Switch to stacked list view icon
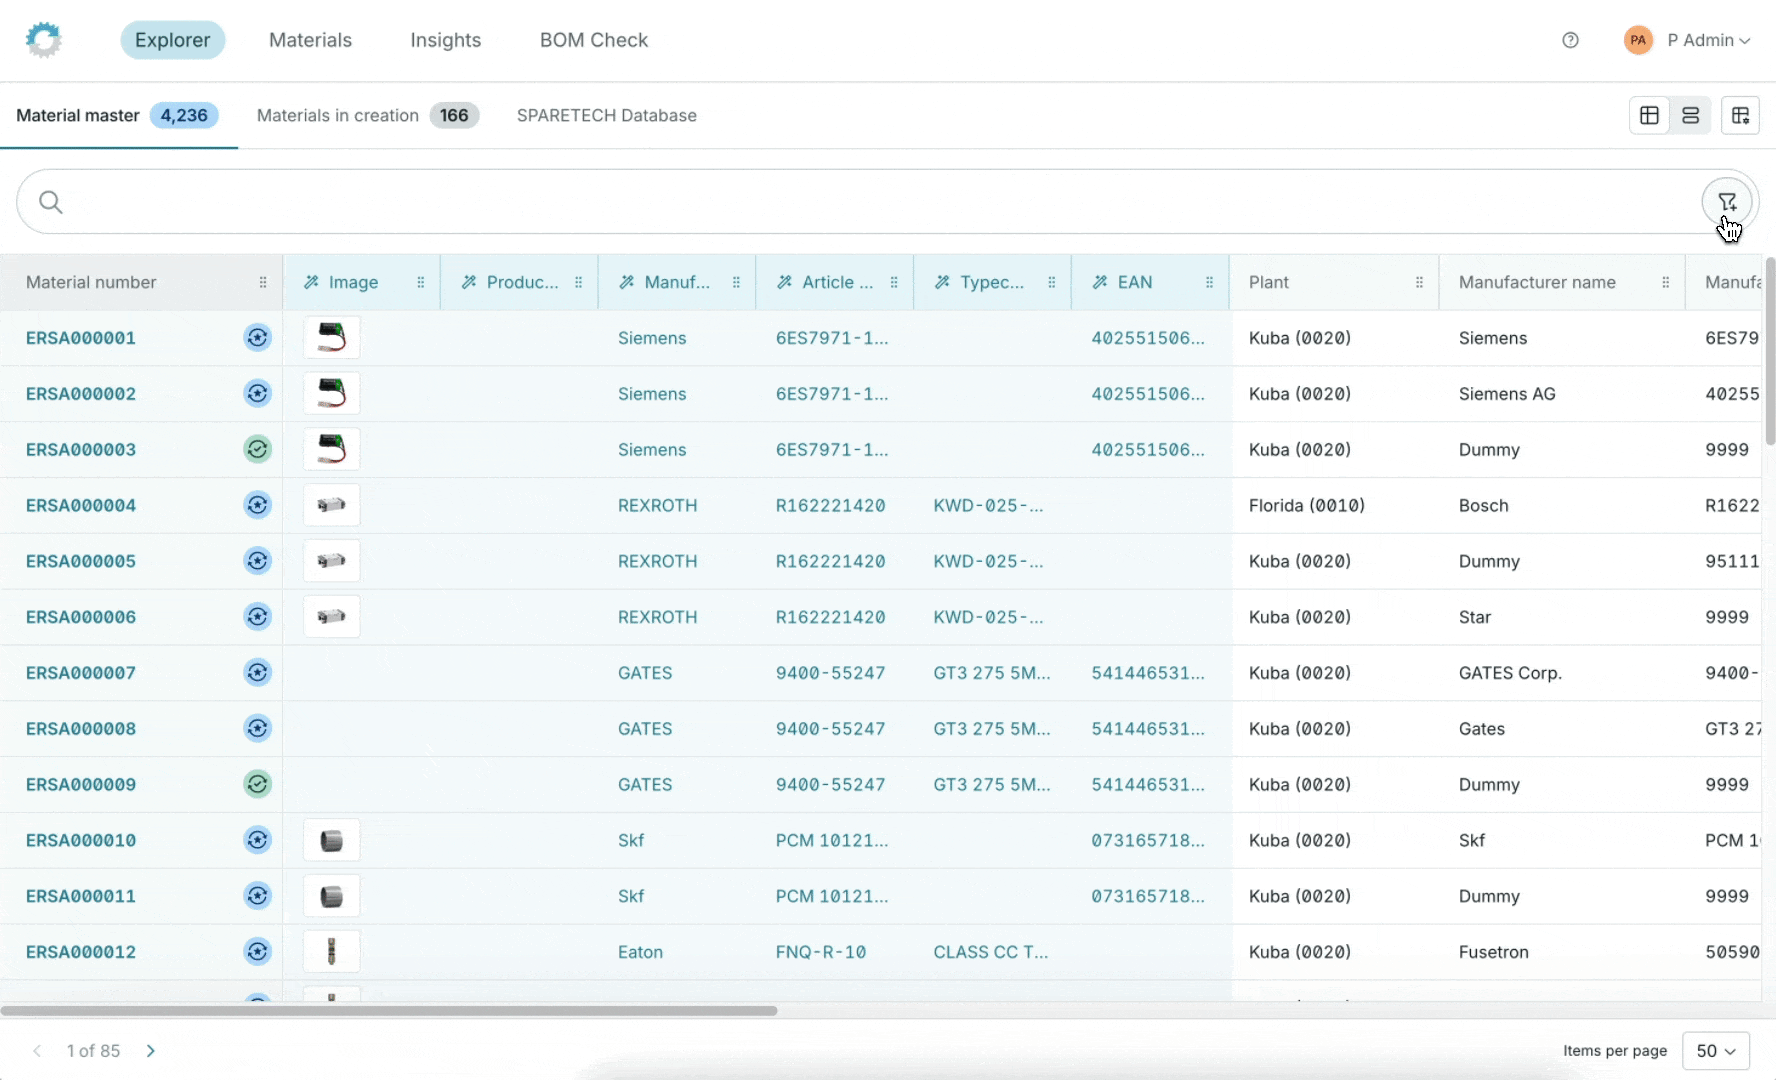The height and width of the screenshot is (1080, 1776). pyautogui.click(x=1690, y=115)
